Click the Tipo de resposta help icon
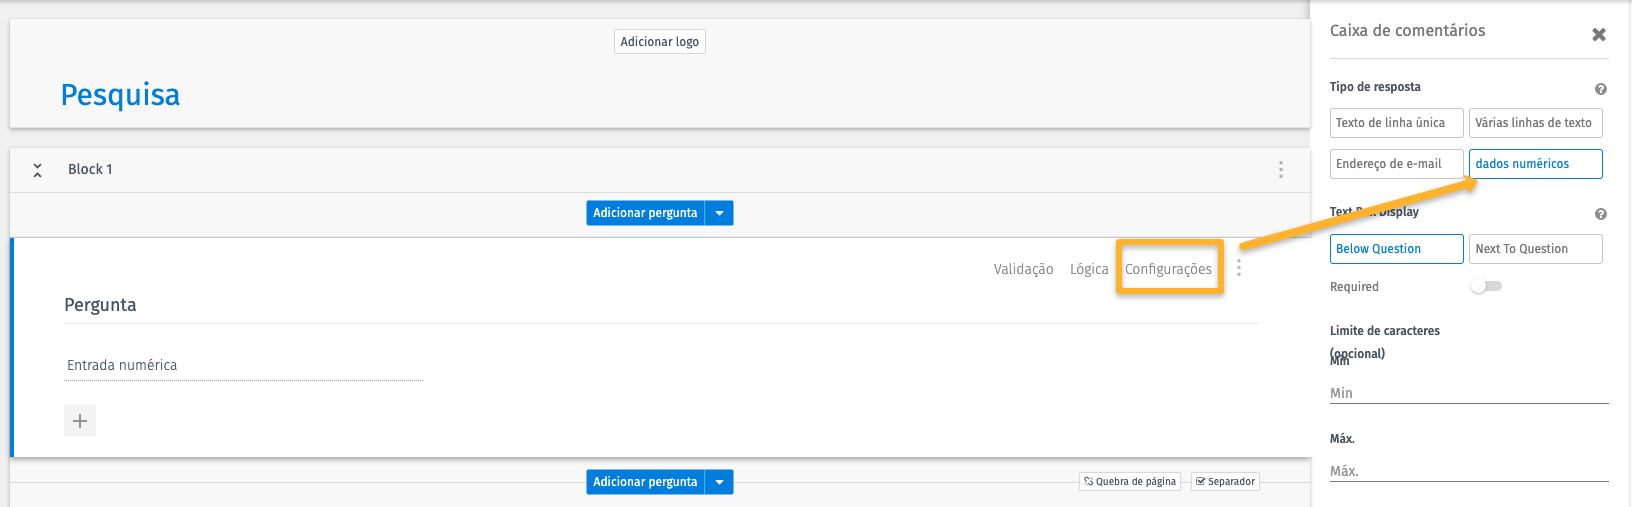Image resolution: width=1632 pixels, height=507 pixels. (1600, 89)
